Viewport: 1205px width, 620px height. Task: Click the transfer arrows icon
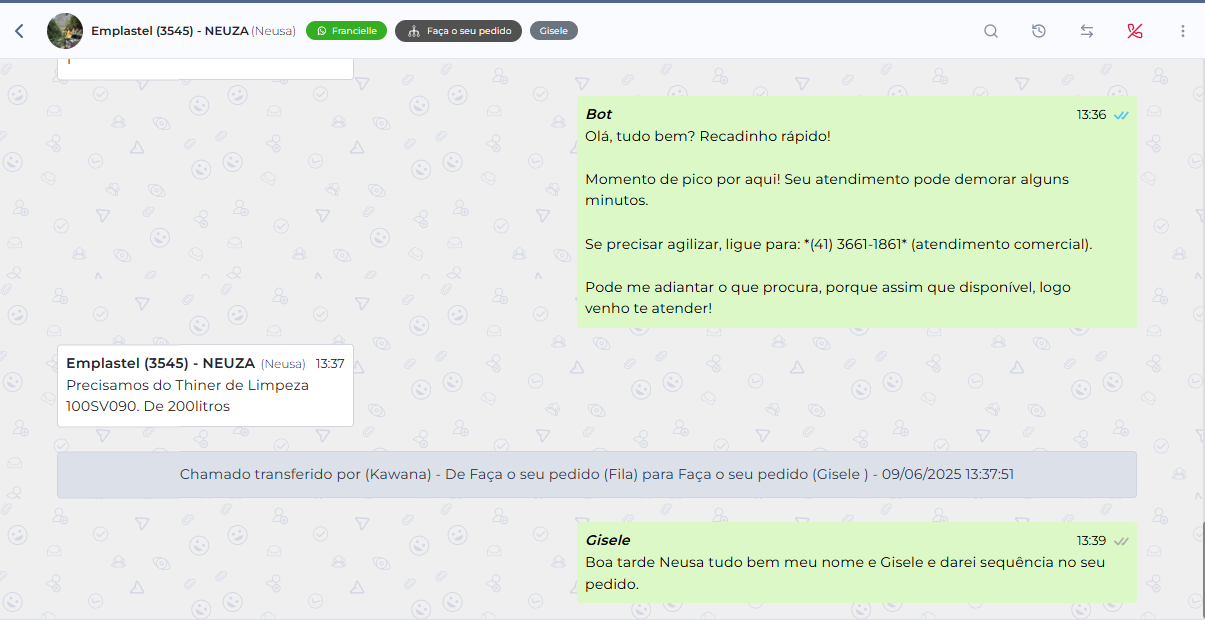tap(1086, 31)
